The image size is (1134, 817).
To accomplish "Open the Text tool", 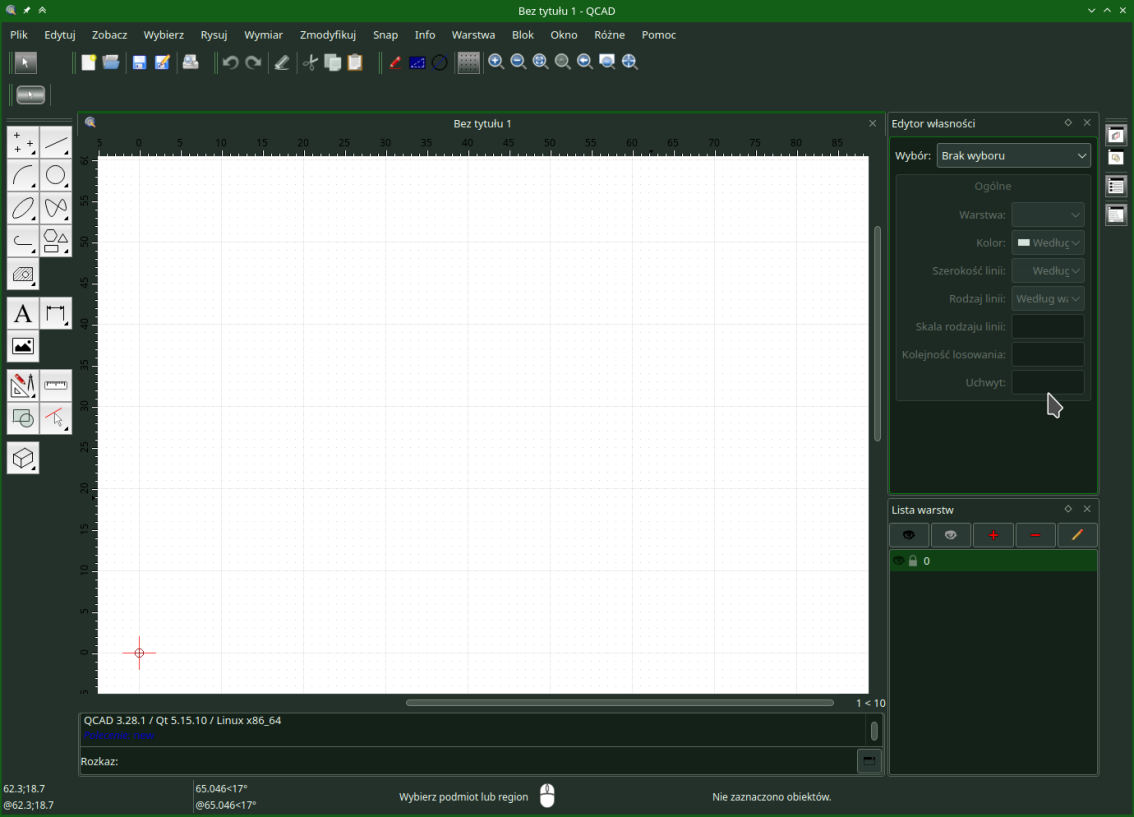I will pyautogui.click(x=23, y=314).
